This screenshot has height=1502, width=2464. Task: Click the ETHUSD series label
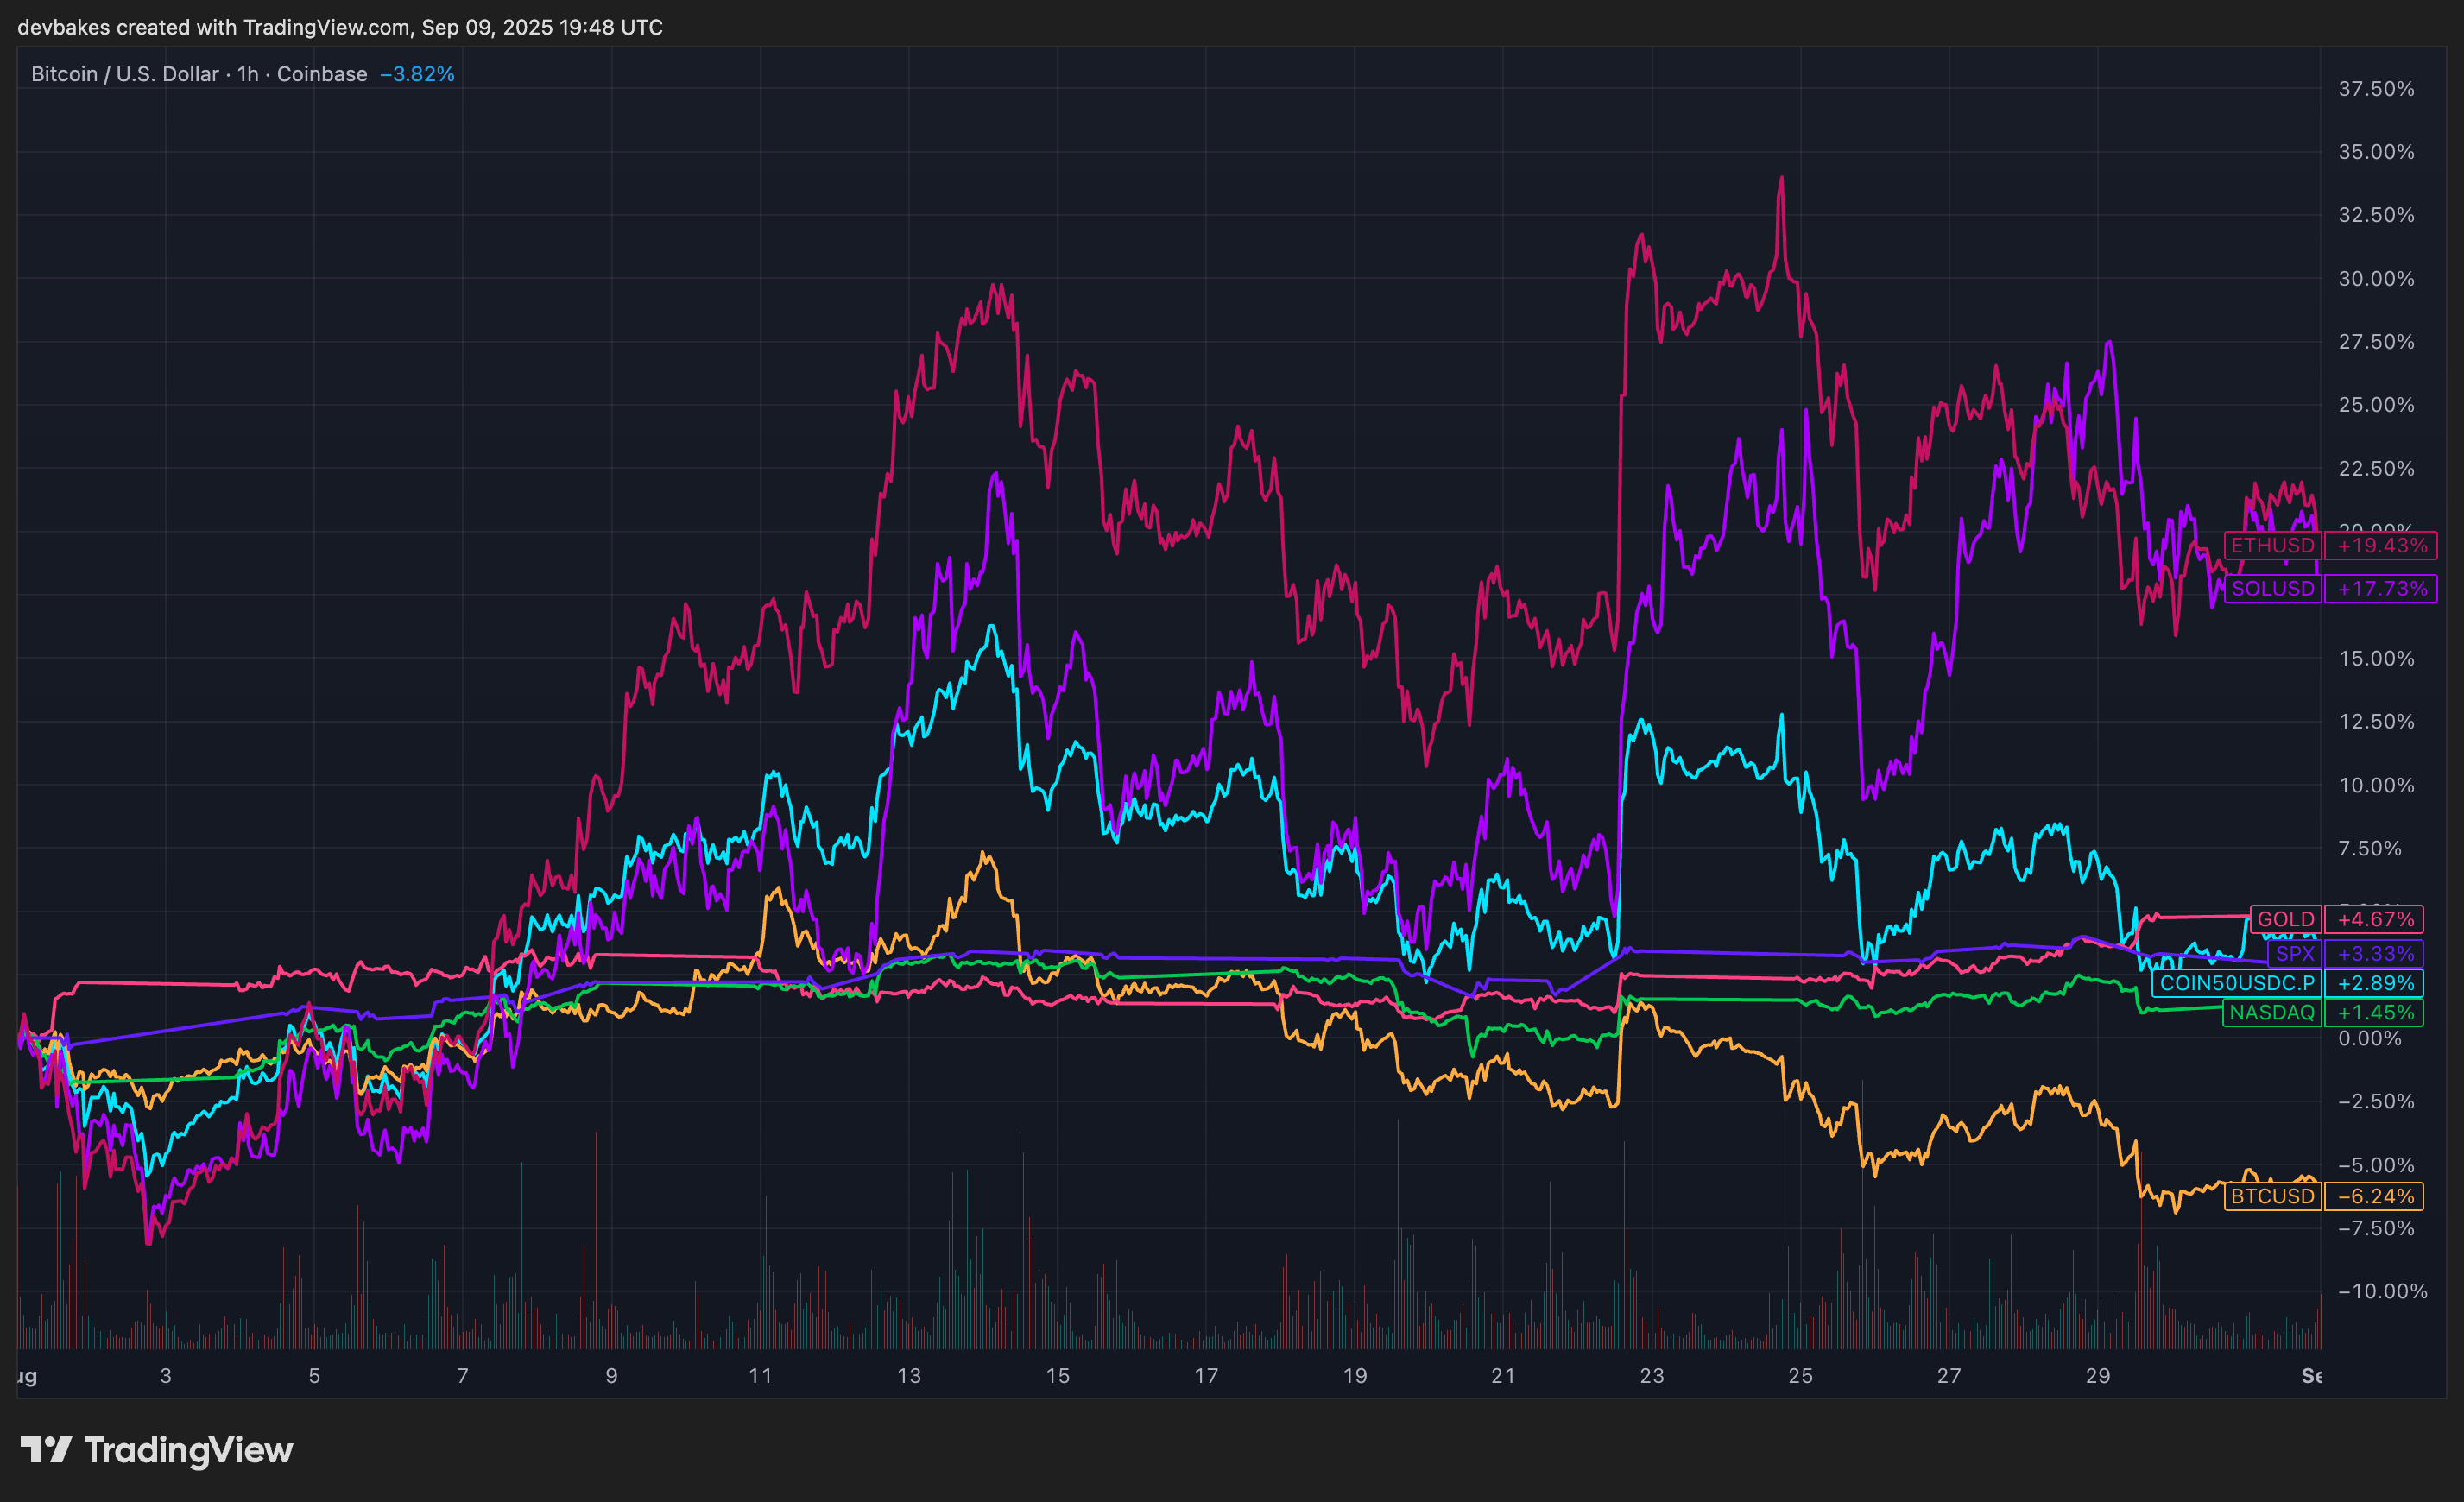tap(2272, 545)
